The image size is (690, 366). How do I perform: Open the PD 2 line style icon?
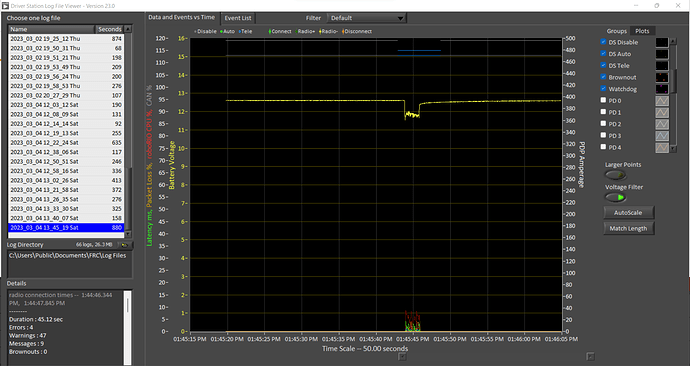[662, 124]
